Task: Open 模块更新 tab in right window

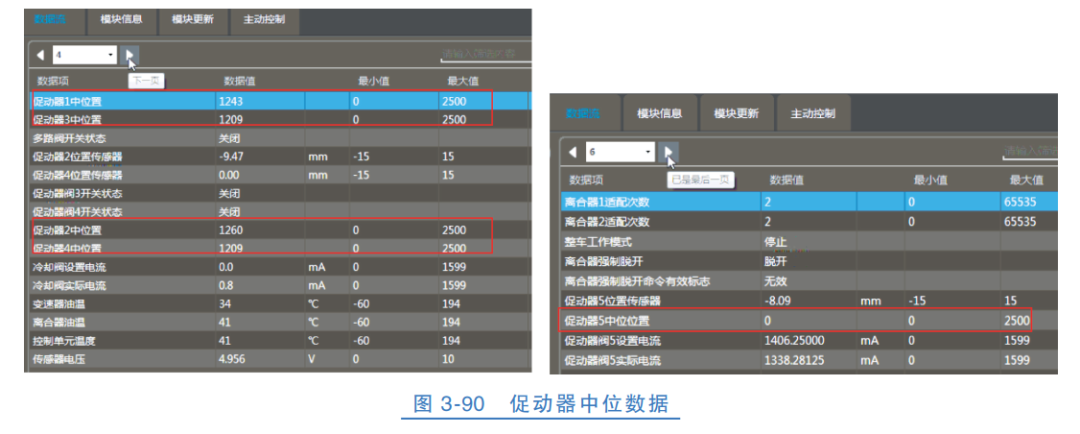Action: (736, 114)
